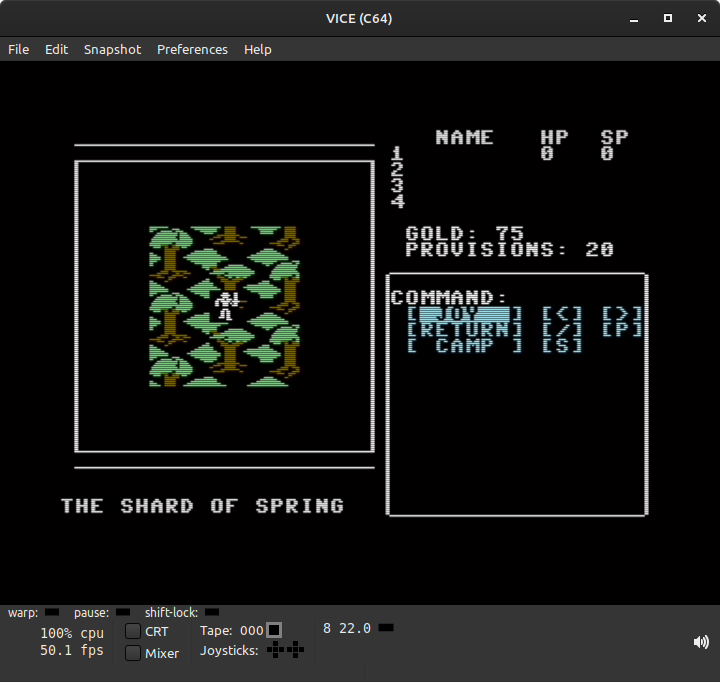Click THE SHARD OF SPRING title text

[202, 506]
